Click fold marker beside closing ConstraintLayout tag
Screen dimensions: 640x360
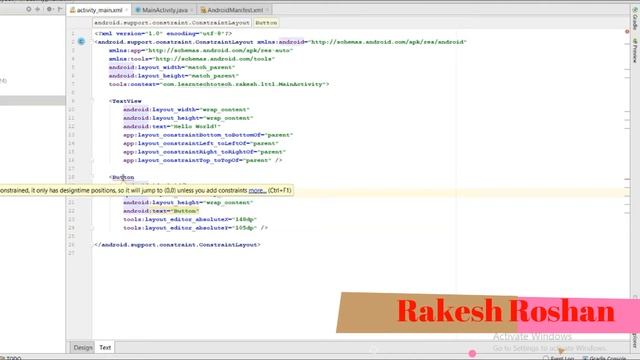(92, 244)
